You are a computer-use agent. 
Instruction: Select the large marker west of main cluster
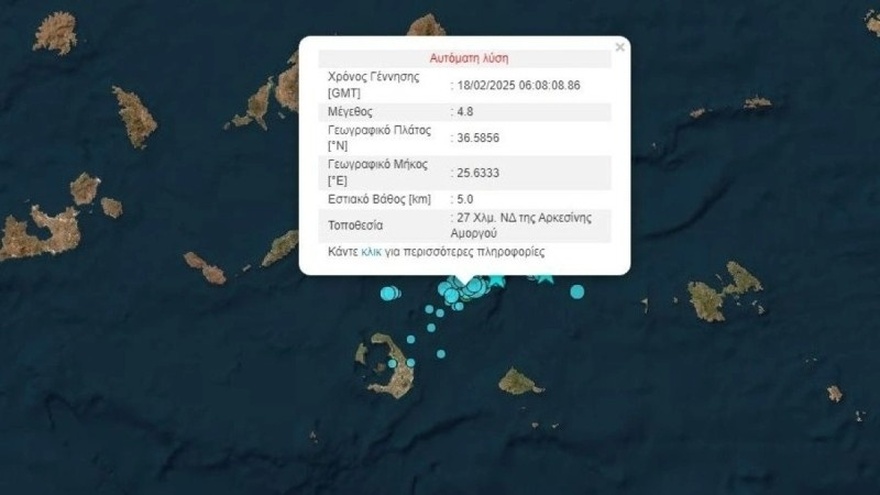point(390,293)
